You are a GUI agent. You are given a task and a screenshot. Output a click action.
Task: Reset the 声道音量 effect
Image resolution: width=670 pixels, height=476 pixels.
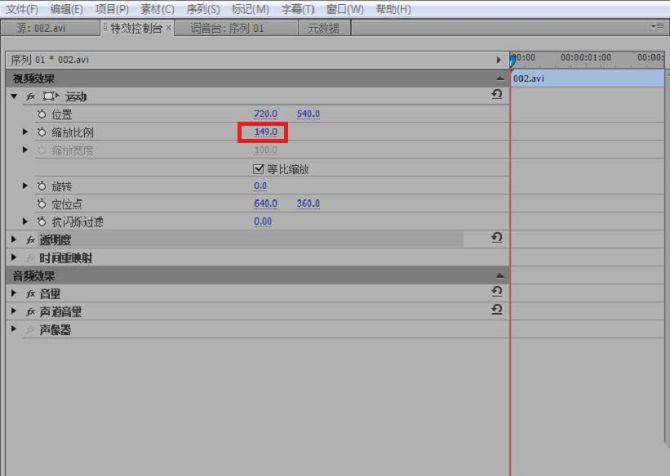pyautogui.click(x=497, y=310)
